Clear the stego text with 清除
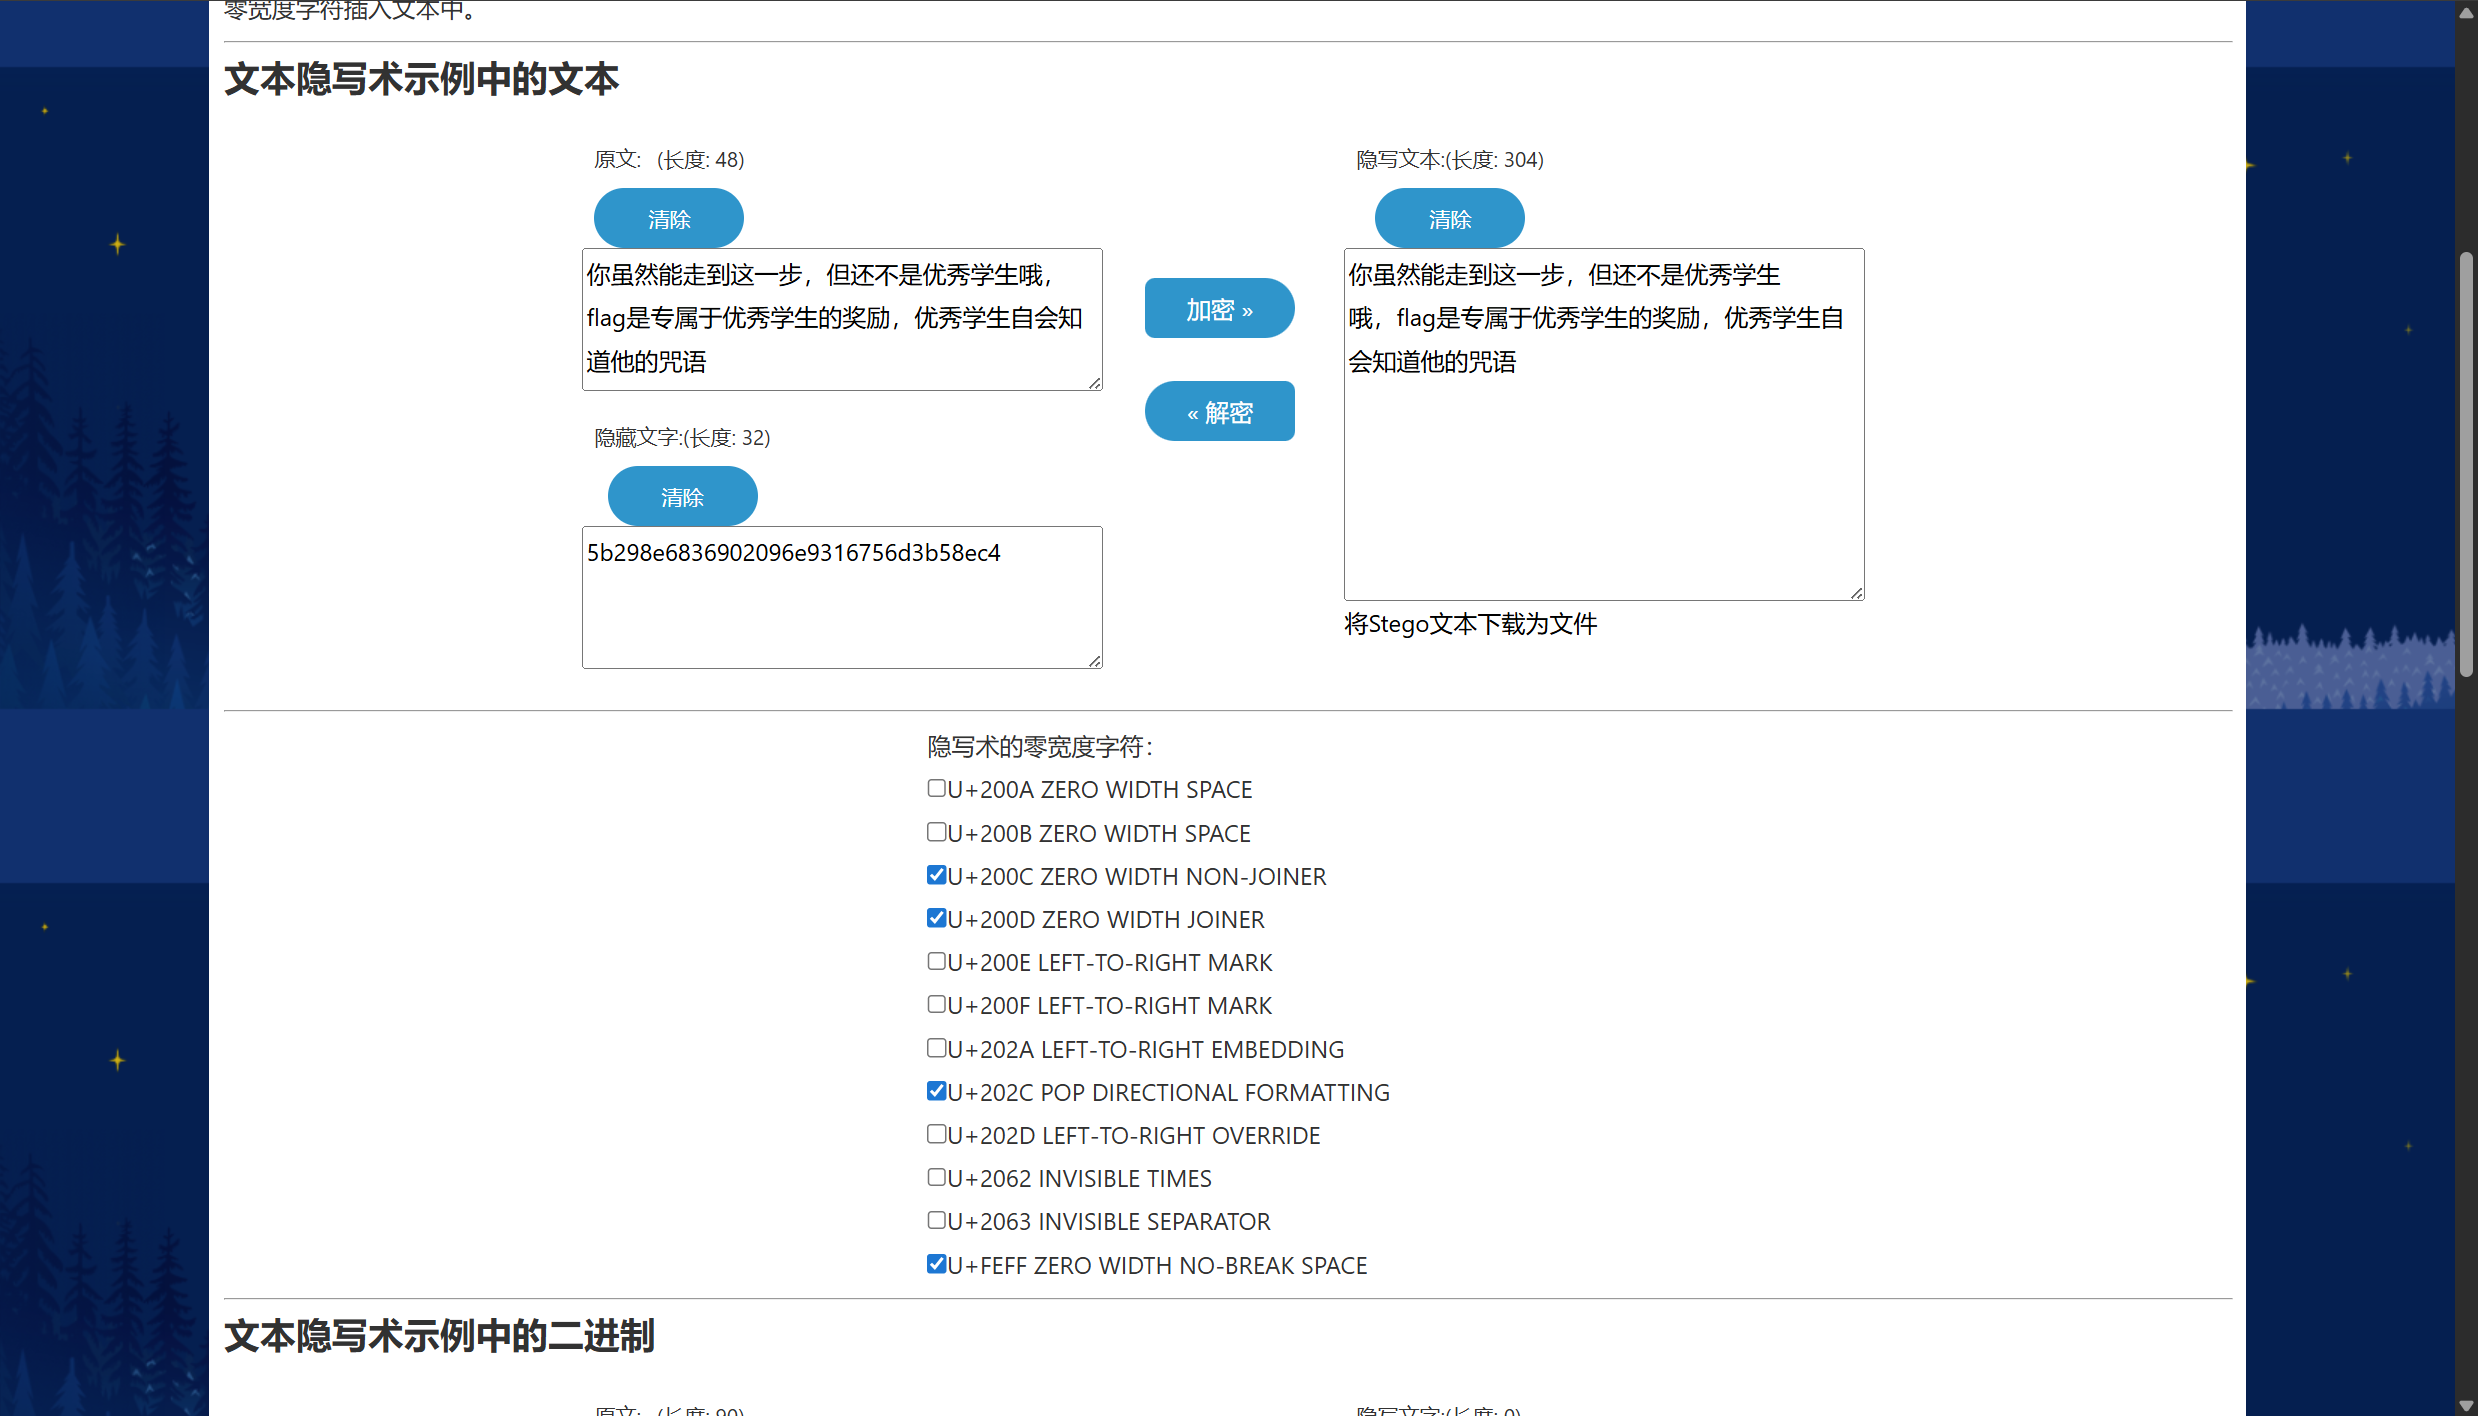Viewport: 2478px width, 1416px height. tap(1449, 219)
